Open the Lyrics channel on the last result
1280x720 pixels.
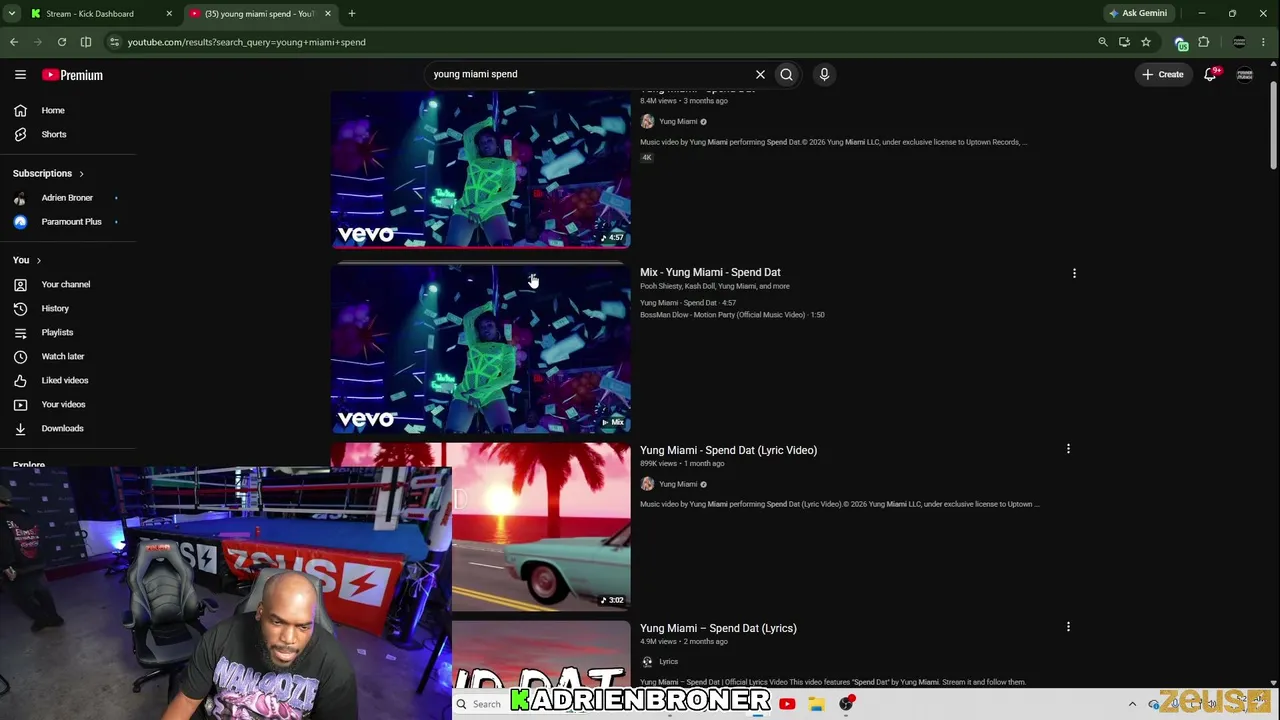pyautogui.click(x=668, y=662)
